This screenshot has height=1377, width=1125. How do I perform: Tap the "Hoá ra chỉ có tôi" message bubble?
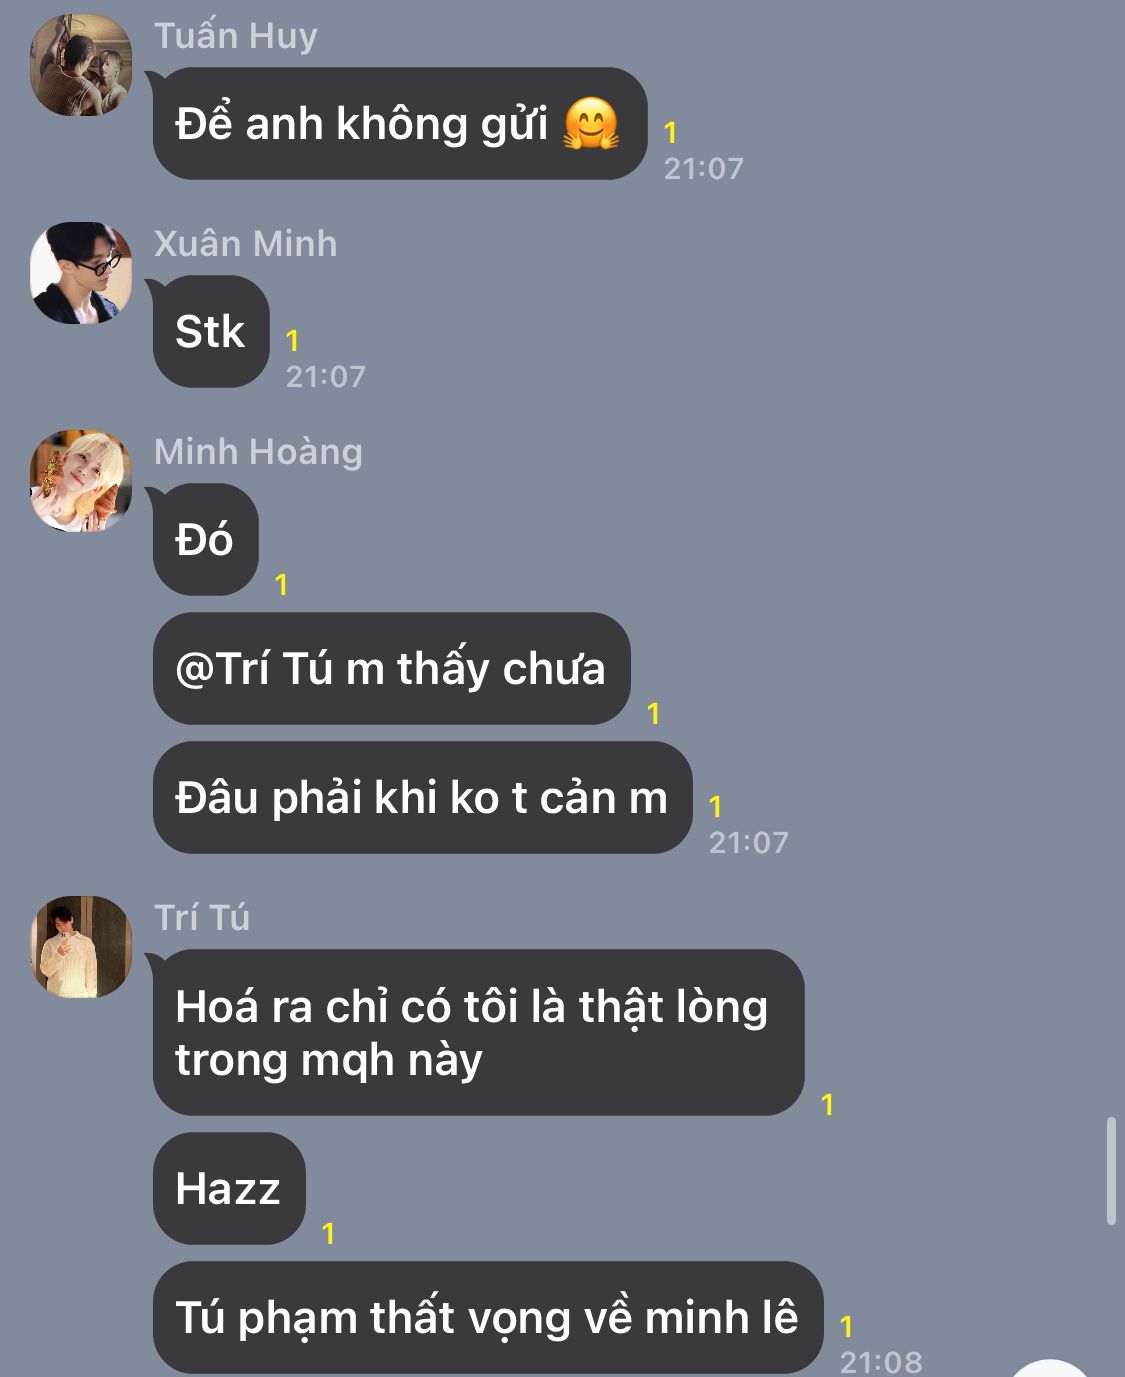coord(478,1033)
